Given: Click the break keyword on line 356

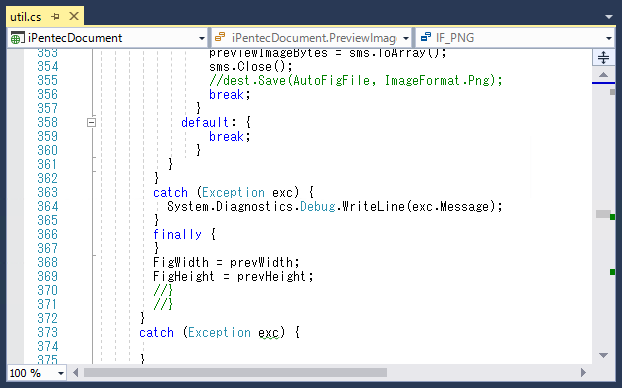Looking at the screenshot, I should coord(226,94).
